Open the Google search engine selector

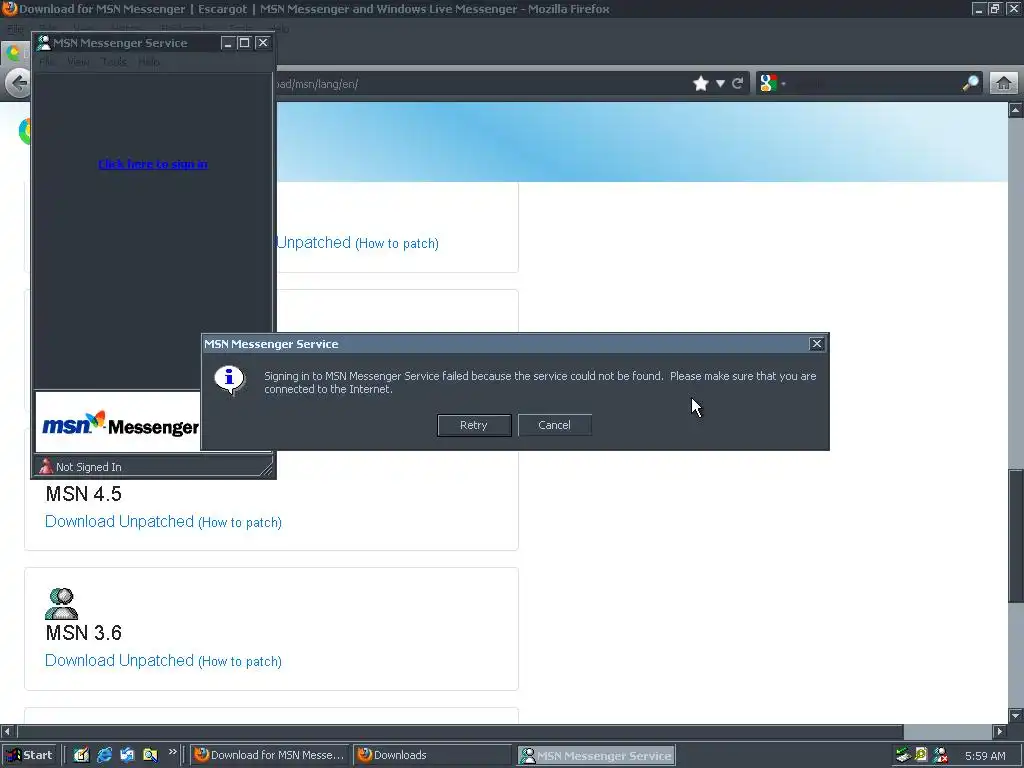[x=772, y=84]
